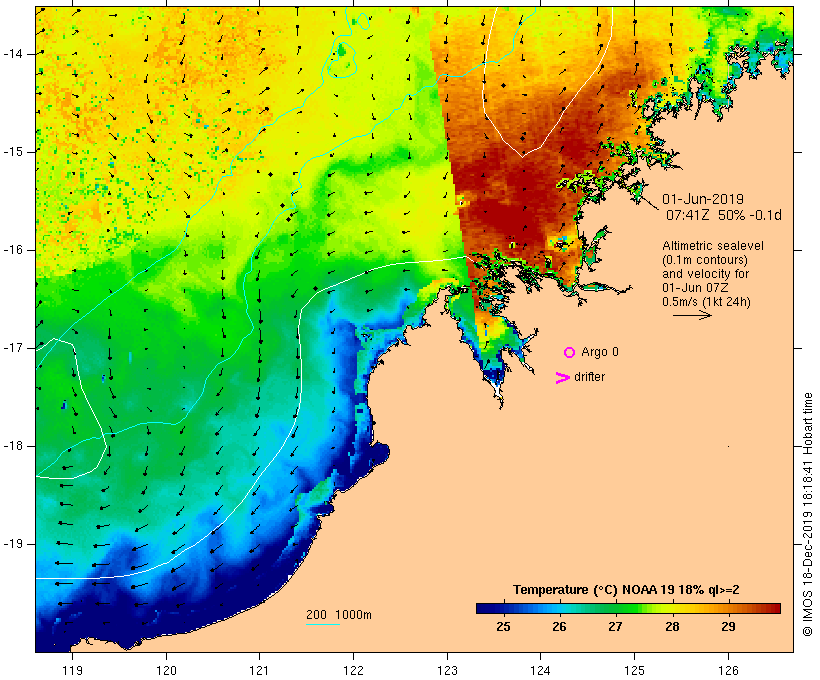The height and width of the screenshot is (680, 820).
Task: Click the temperature color bar
Action: (x=628, y=608)
